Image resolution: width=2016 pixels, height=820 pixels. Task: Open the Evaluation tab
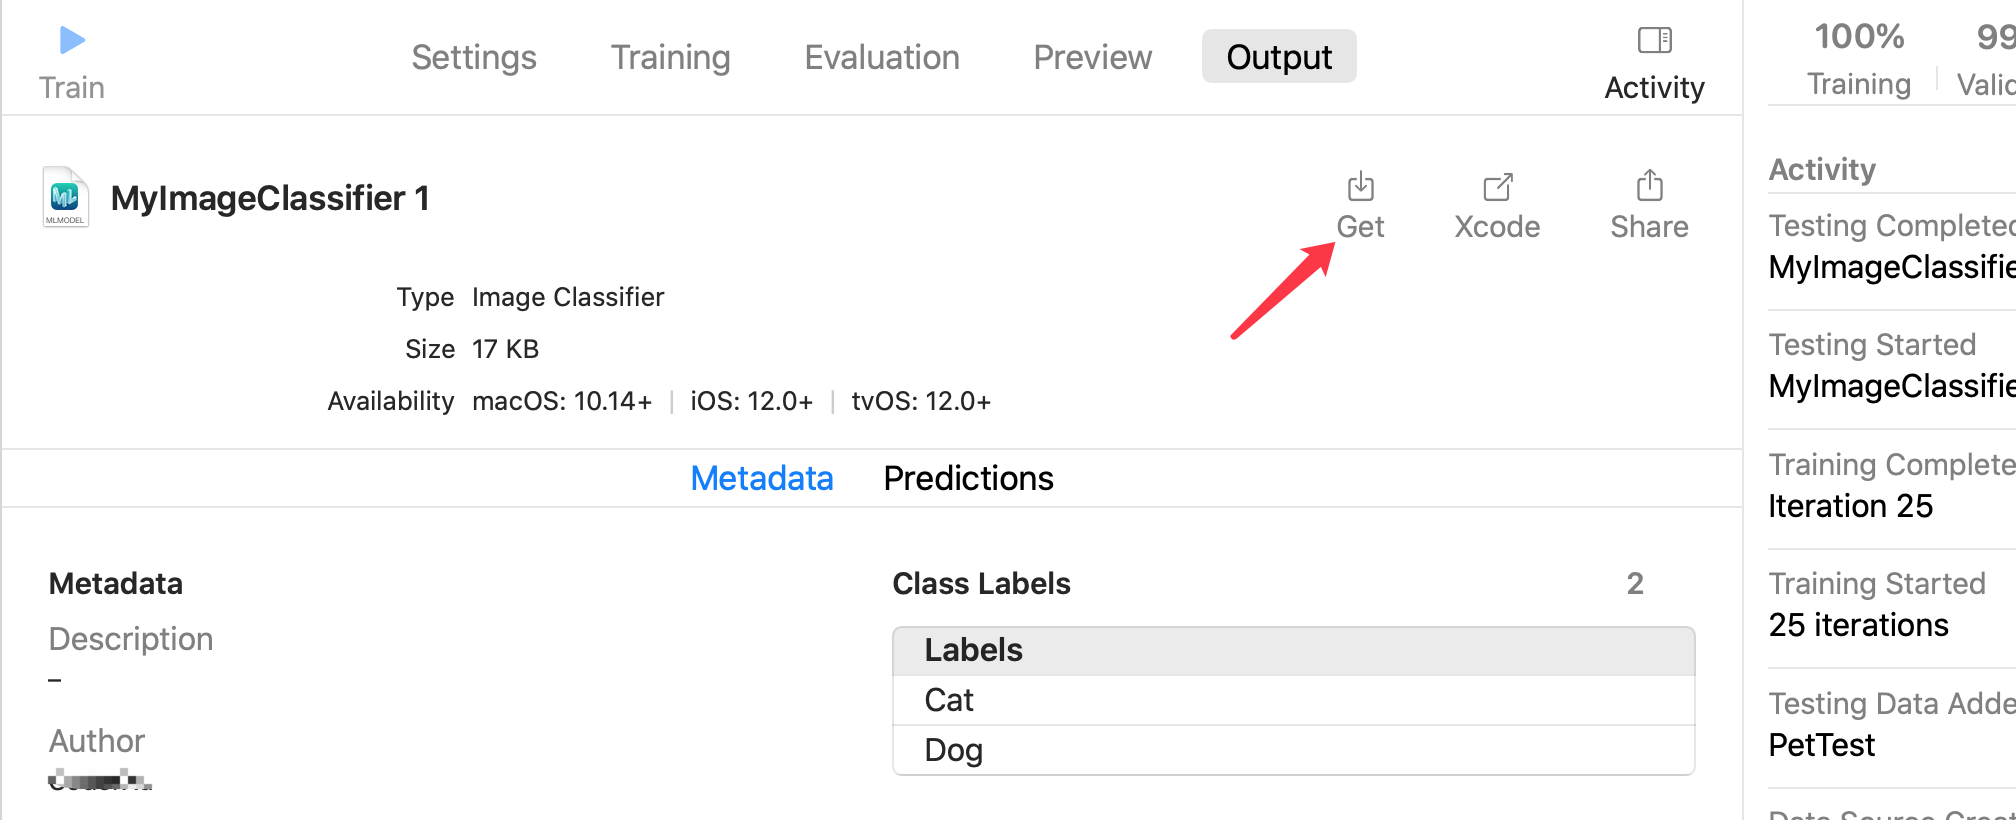[882, 57]
